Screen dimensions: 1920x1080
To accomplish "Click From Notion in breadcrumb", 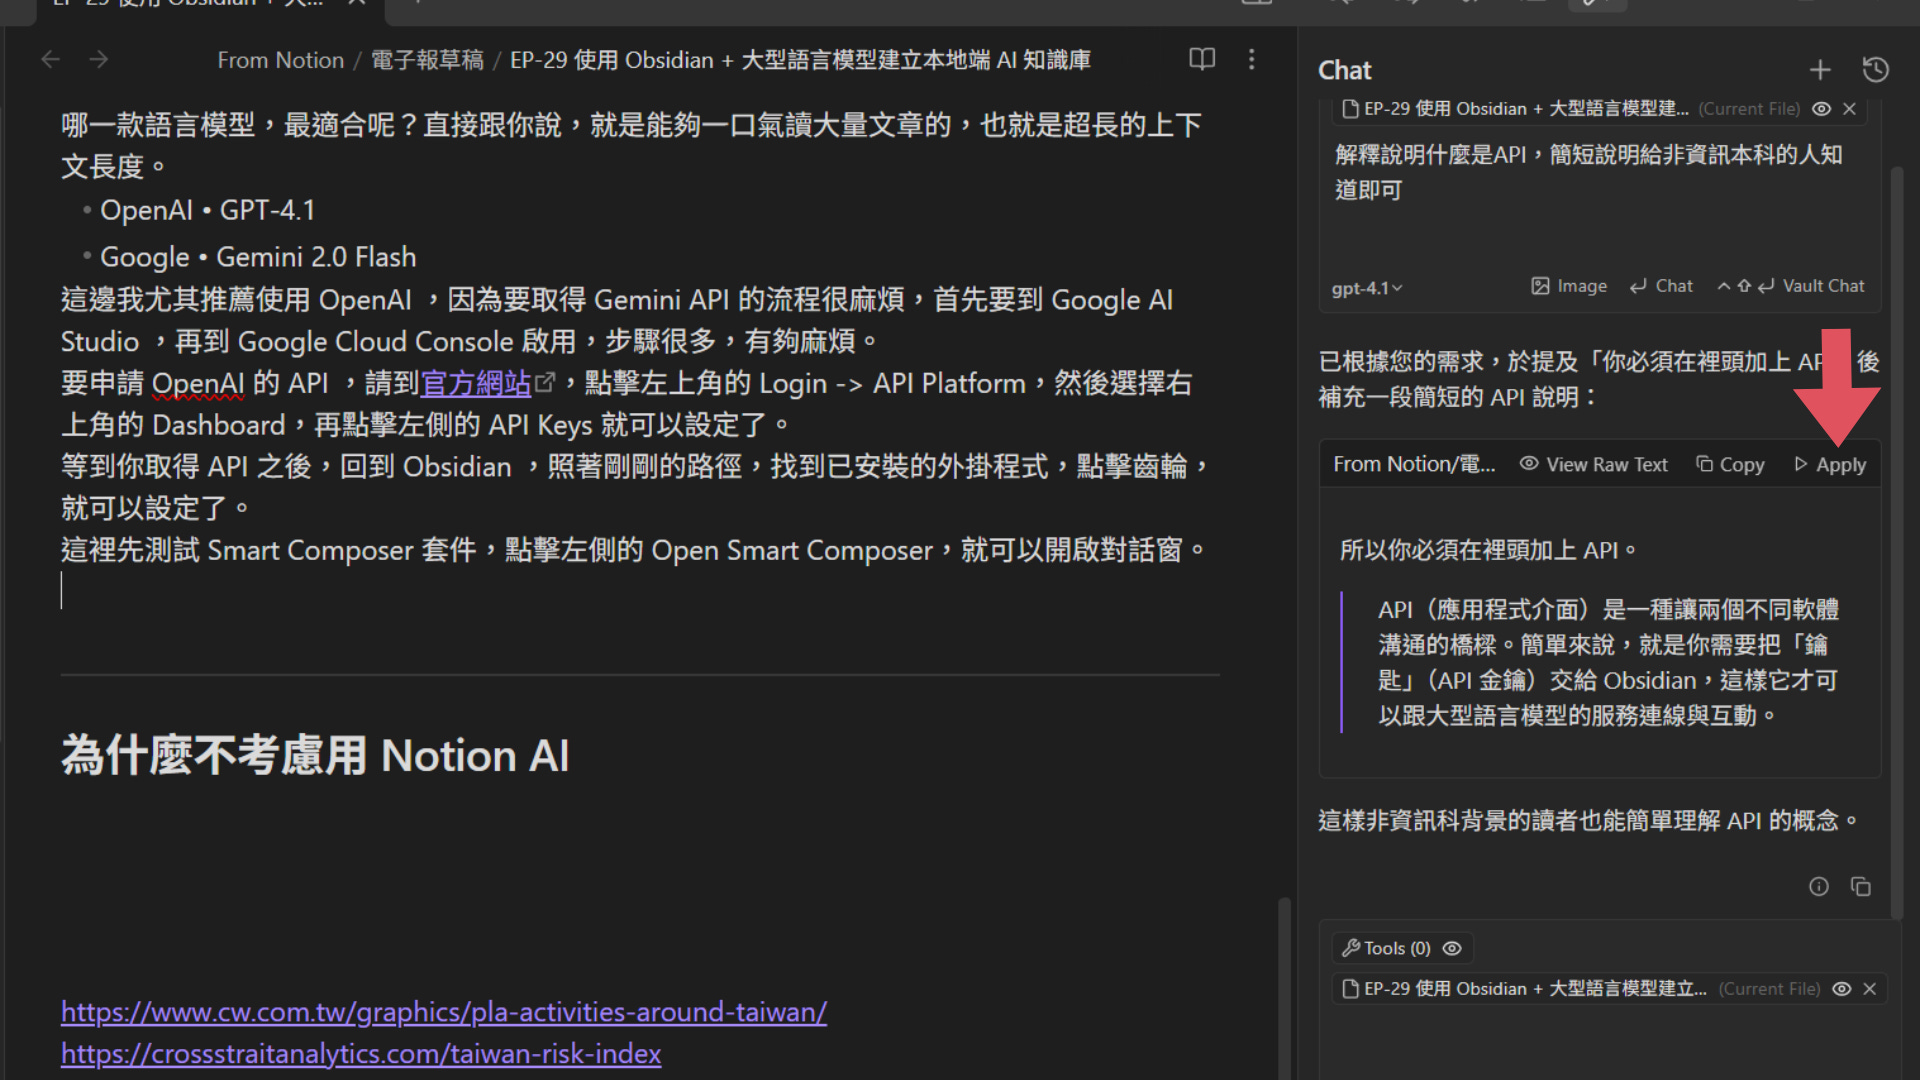I will pyautogui.click(x=281, y=60).
